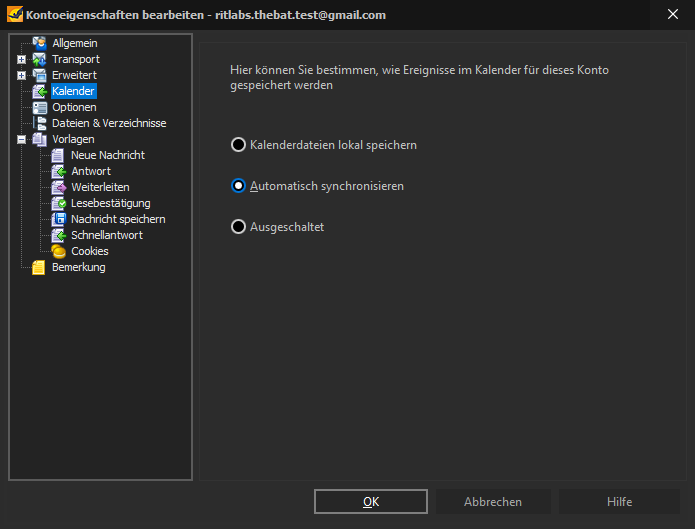Confirm changes with the OK button
The image size is (695, 529).
(371, 502)
